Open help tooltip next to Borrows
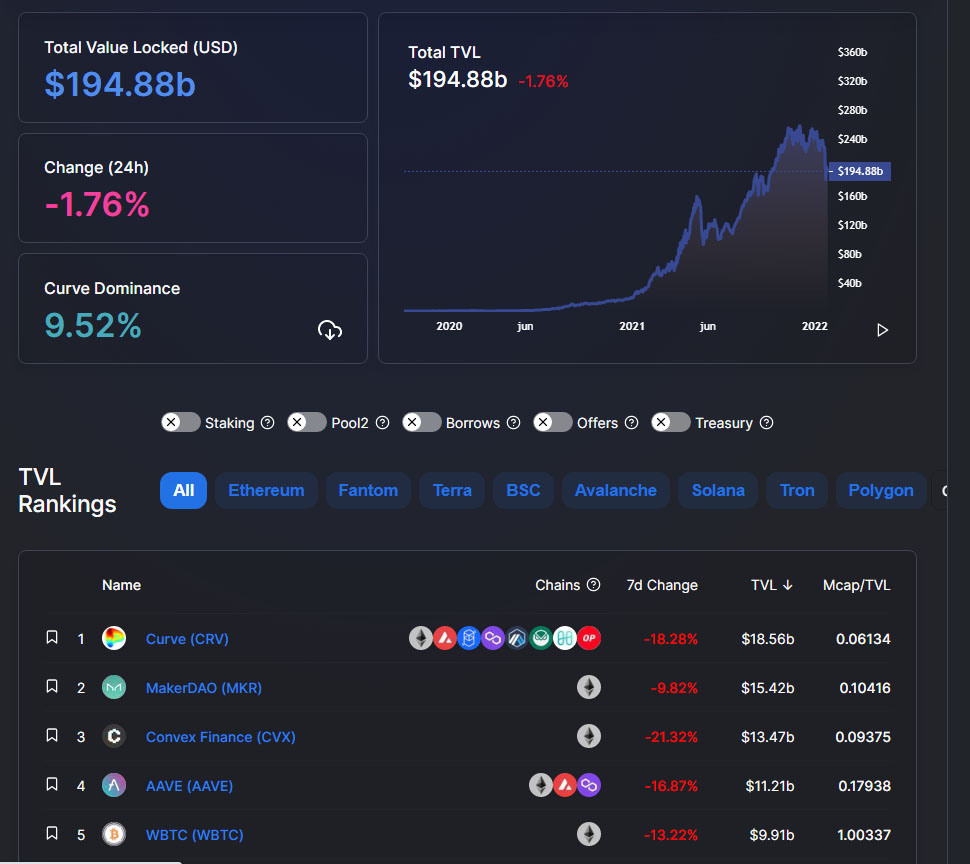 pyautogui.click(x=513, y=422)
